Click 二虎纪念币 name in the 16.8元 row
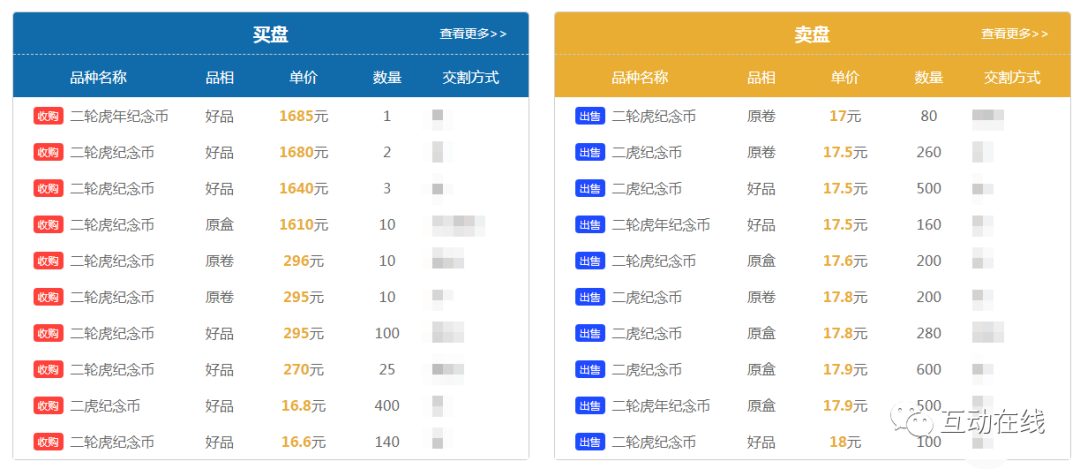 [105, 406]
